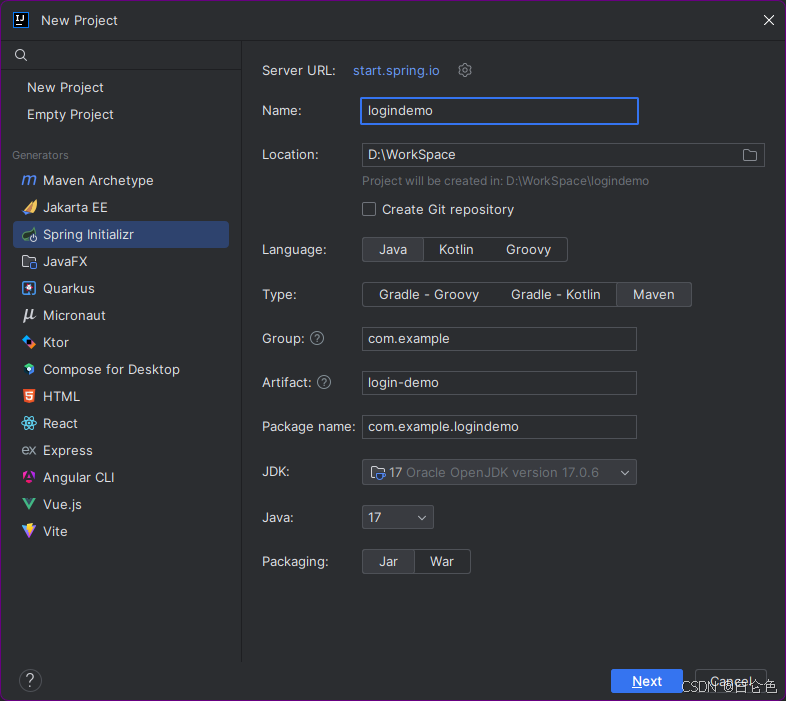Click the sidebar search field

(121, 55)
